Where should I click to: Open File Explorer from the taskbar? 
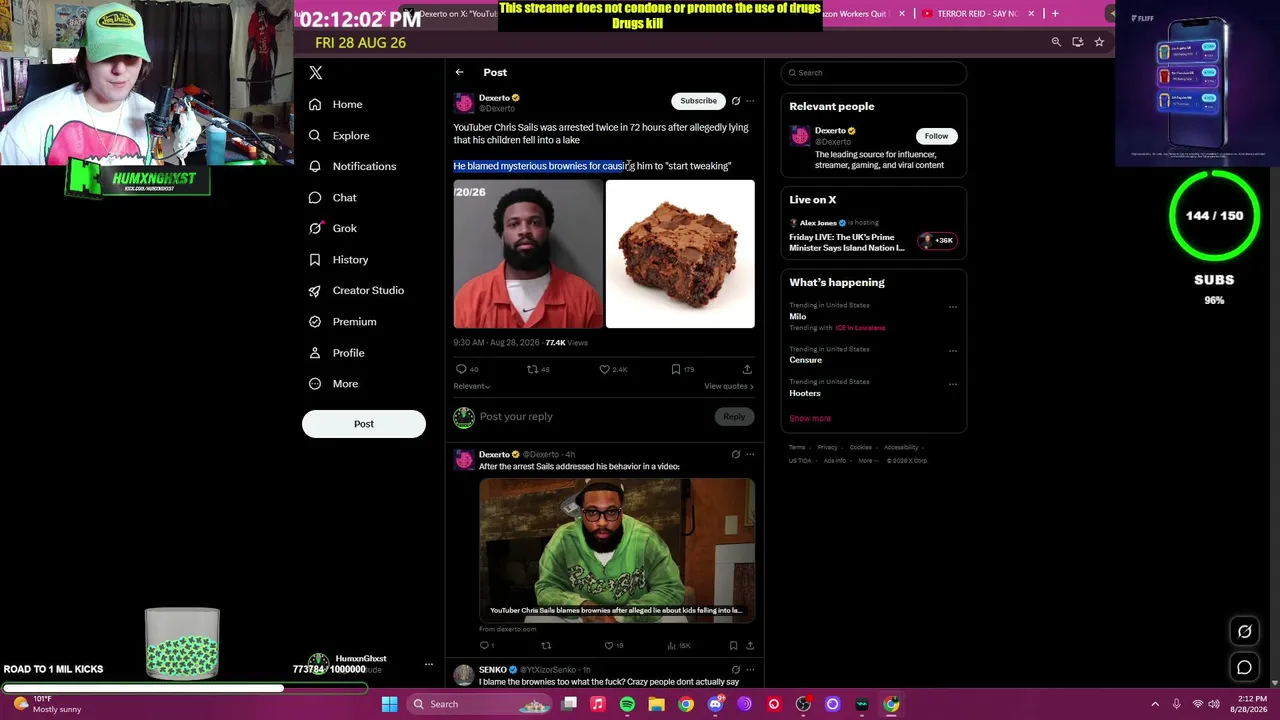[x=656, y=704]
